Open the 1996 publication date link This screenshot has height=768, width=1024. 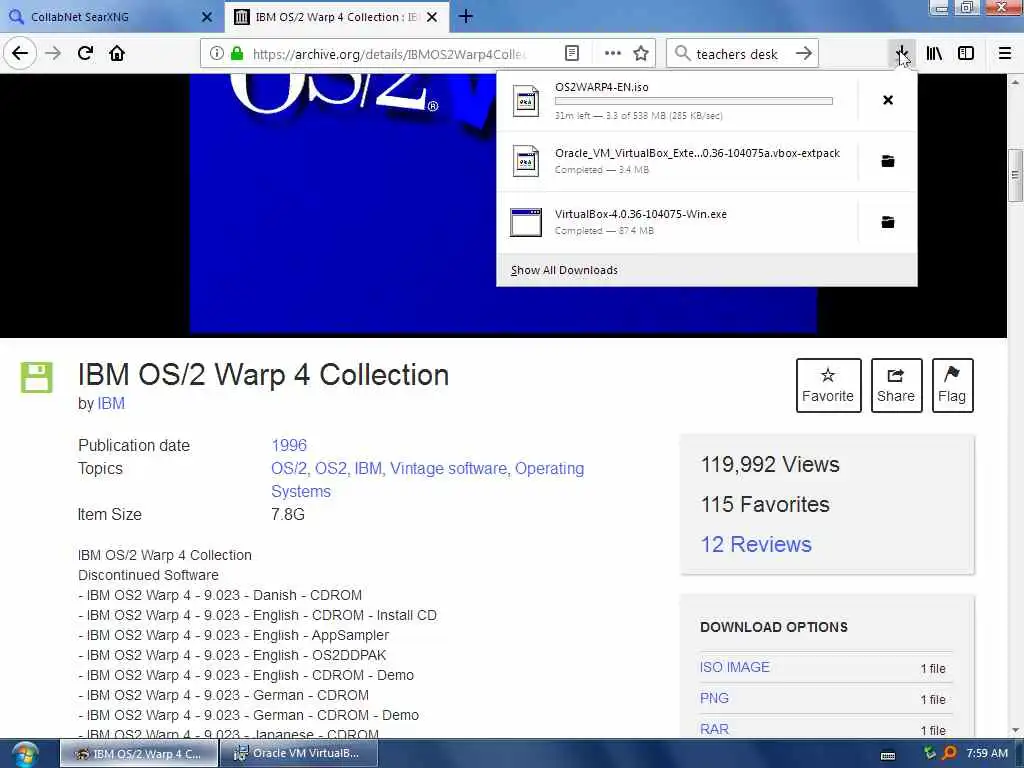(289, 445)
